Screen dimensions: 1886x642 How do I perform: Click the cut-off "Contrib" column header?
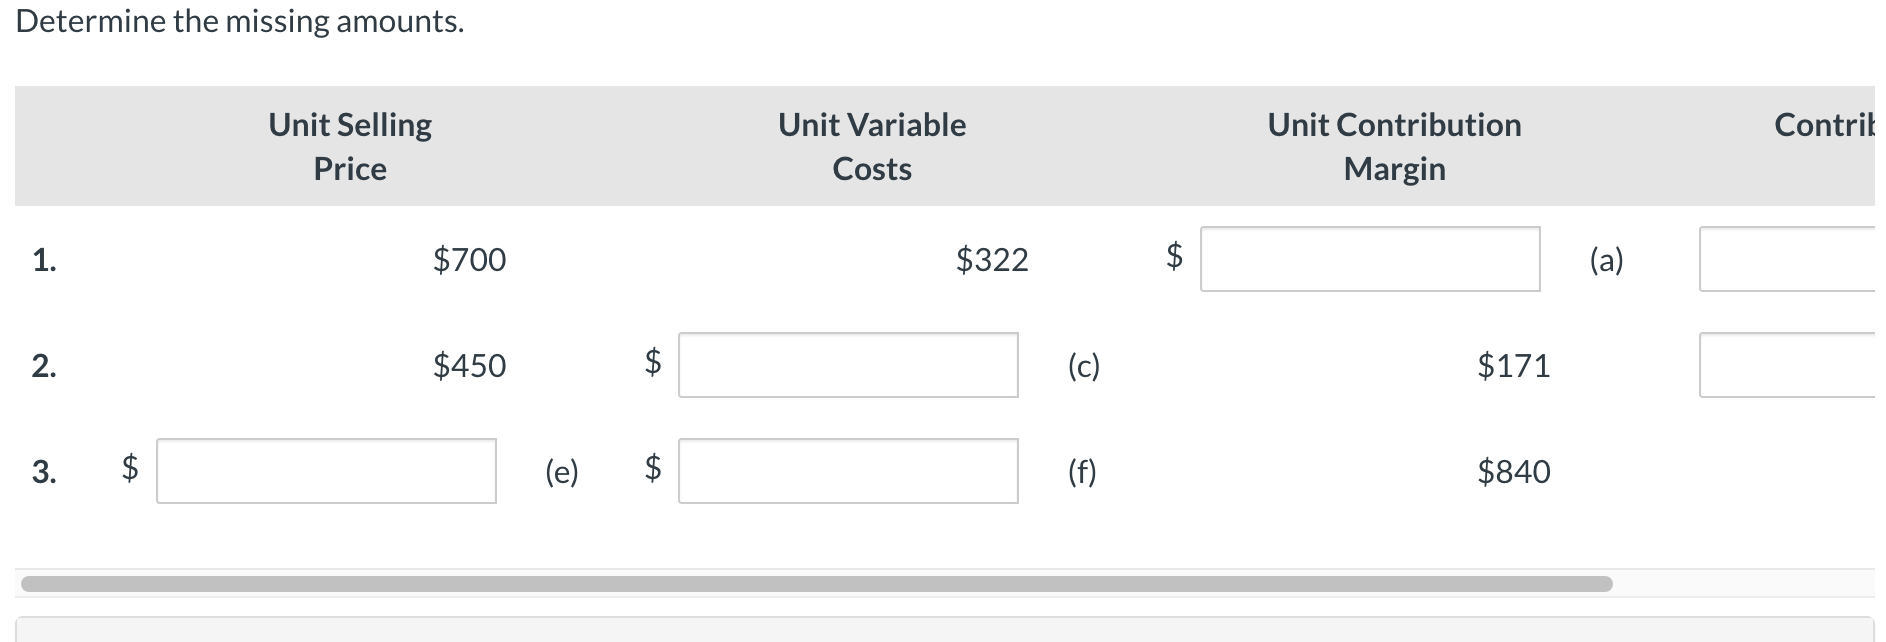click(x=1824, y=125)
